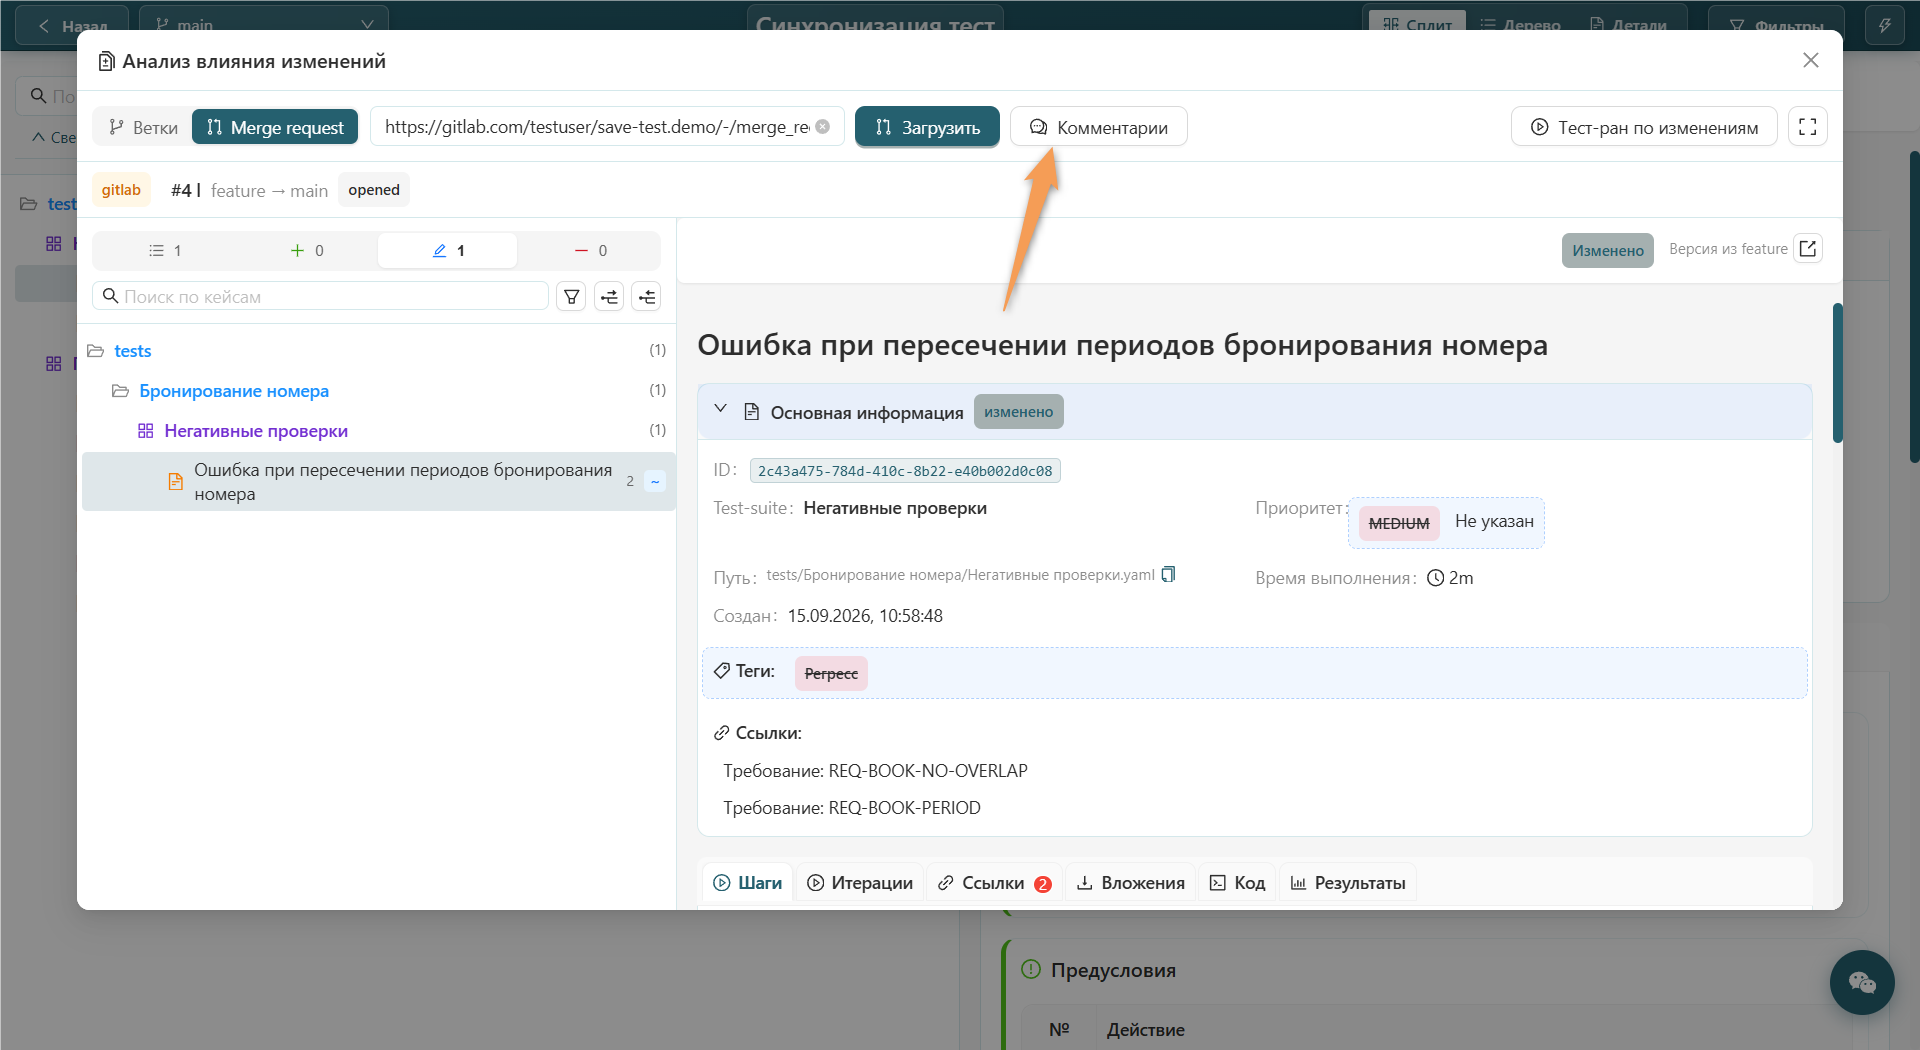Click the Изменено status badge

point(1608,250)
